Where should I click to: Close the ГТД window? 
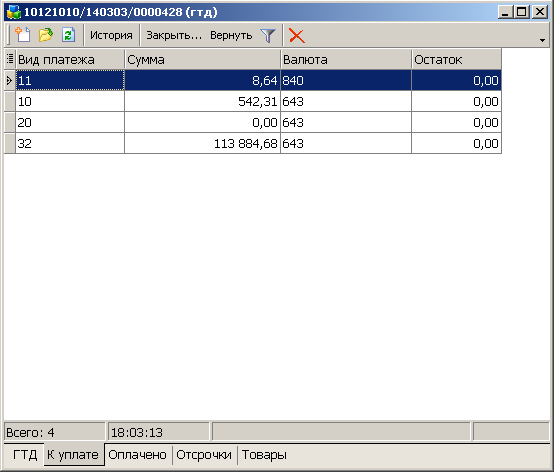pyautogui.click(x=540, y=12)
